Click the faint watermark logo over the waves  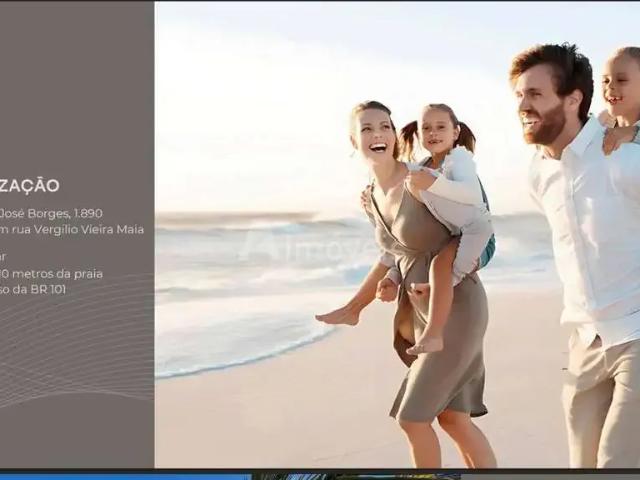click(x=306, y=248)
